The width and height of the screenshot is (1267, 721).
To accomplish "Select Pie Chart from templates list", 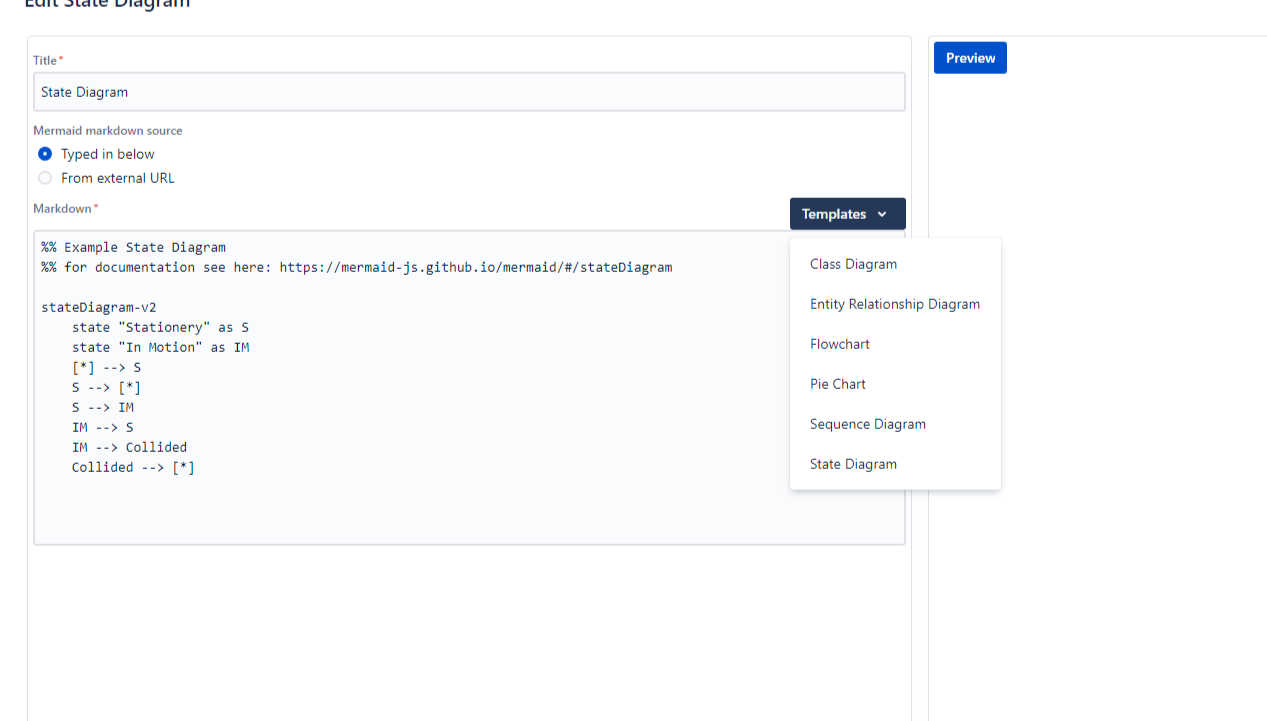I will click(x=837, y=384).
